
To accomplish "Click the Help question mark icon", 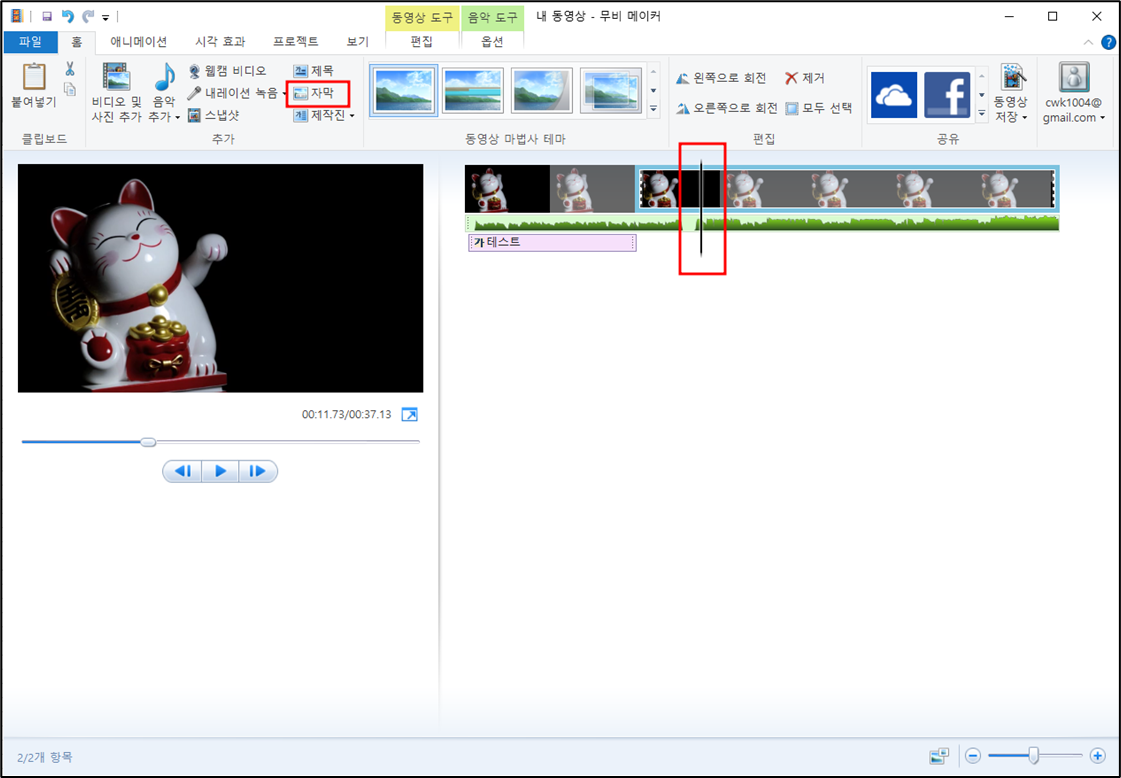I will point(1108,42).
